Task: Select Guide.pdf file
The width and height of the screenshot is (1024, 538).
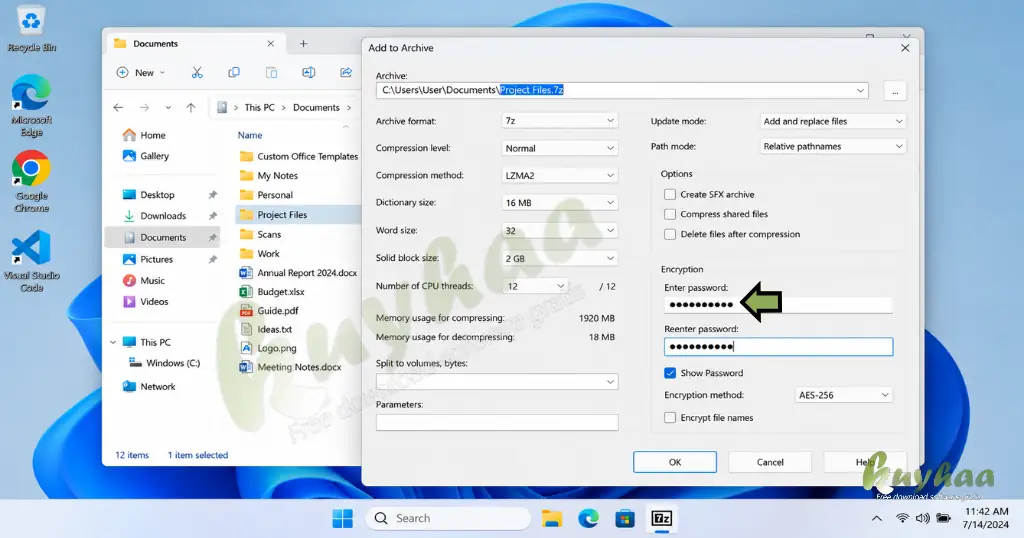Action: (x=269, y=311)
